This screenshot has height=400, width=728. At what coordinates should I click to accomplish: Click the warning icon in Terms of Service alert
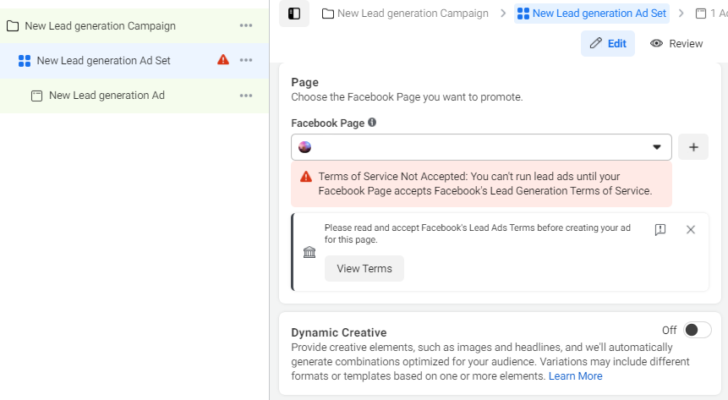306,177
